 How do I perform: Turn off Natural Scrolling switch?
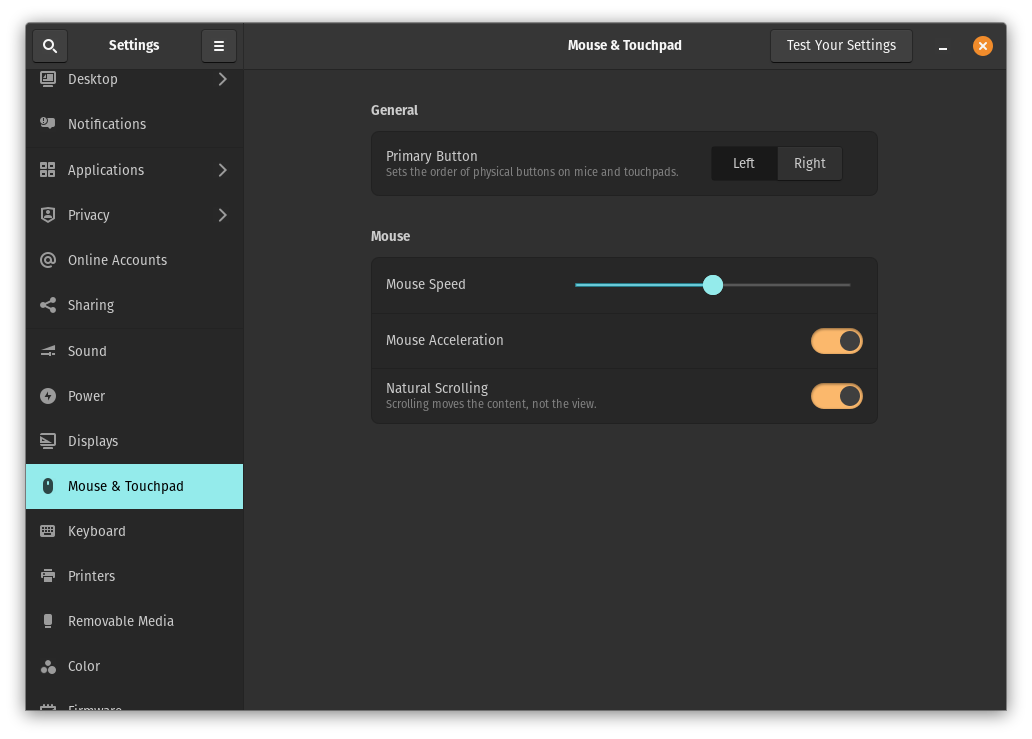click(x=837, y=396)
